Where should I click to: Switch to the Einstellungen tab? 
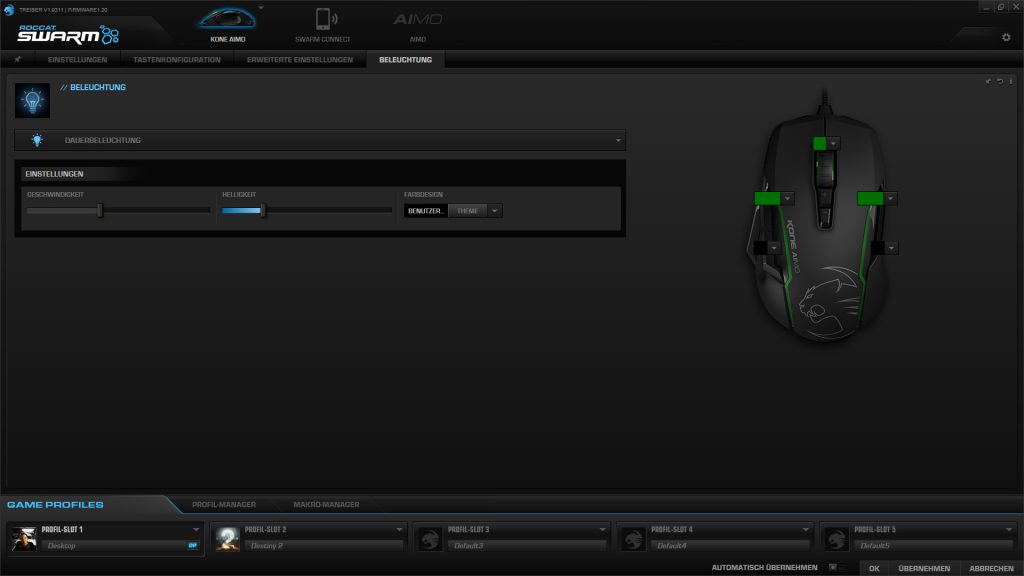pos(77,59)
